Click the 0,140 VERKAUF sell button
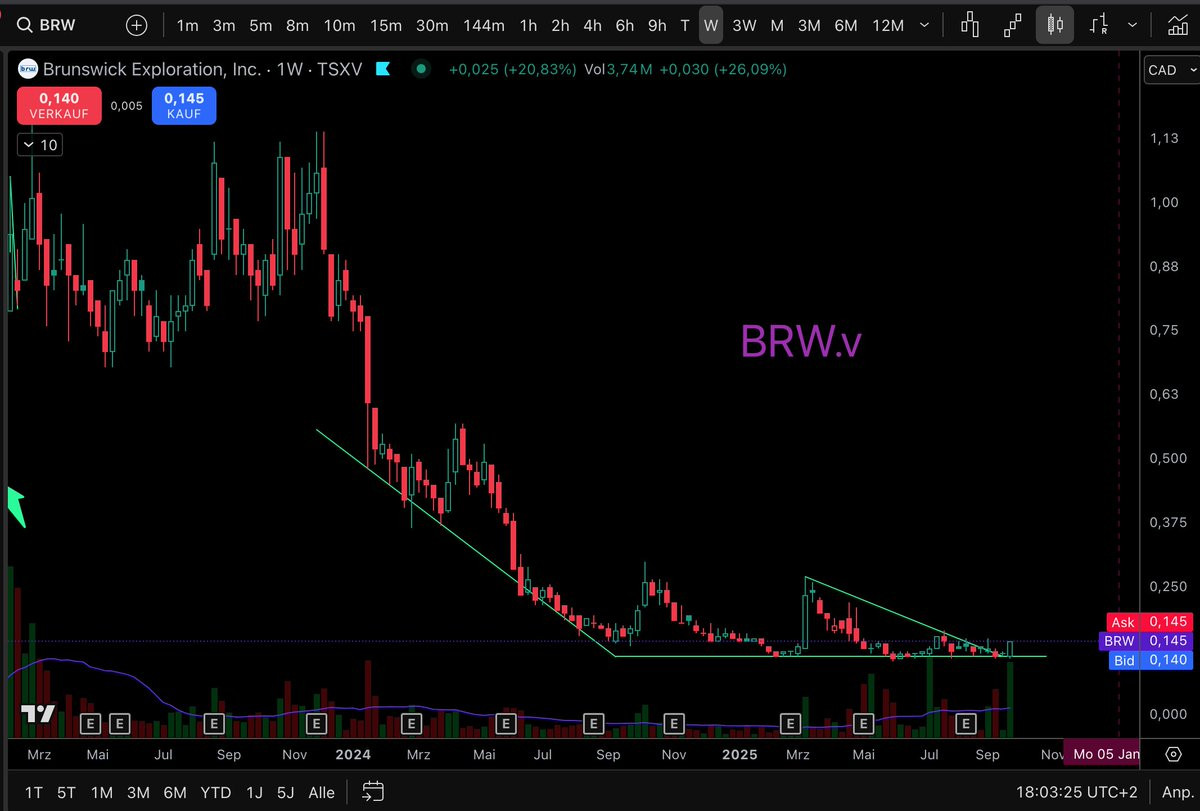This screenshot has height=811, width=1200. 58,105
